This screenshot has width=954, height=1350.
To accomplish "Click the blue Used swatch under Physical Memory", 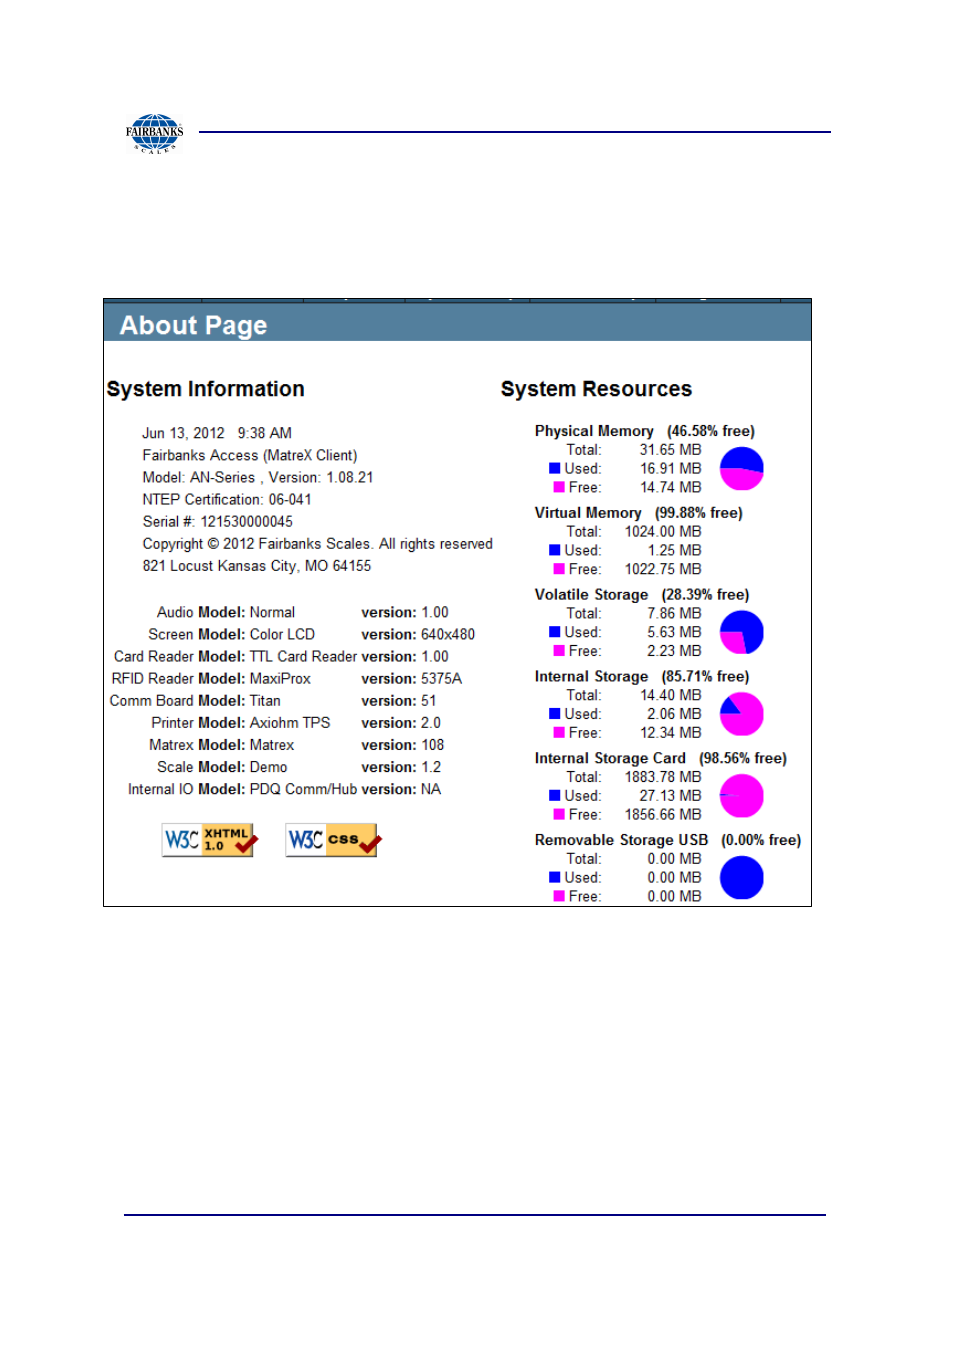I will tap(554, 468).
